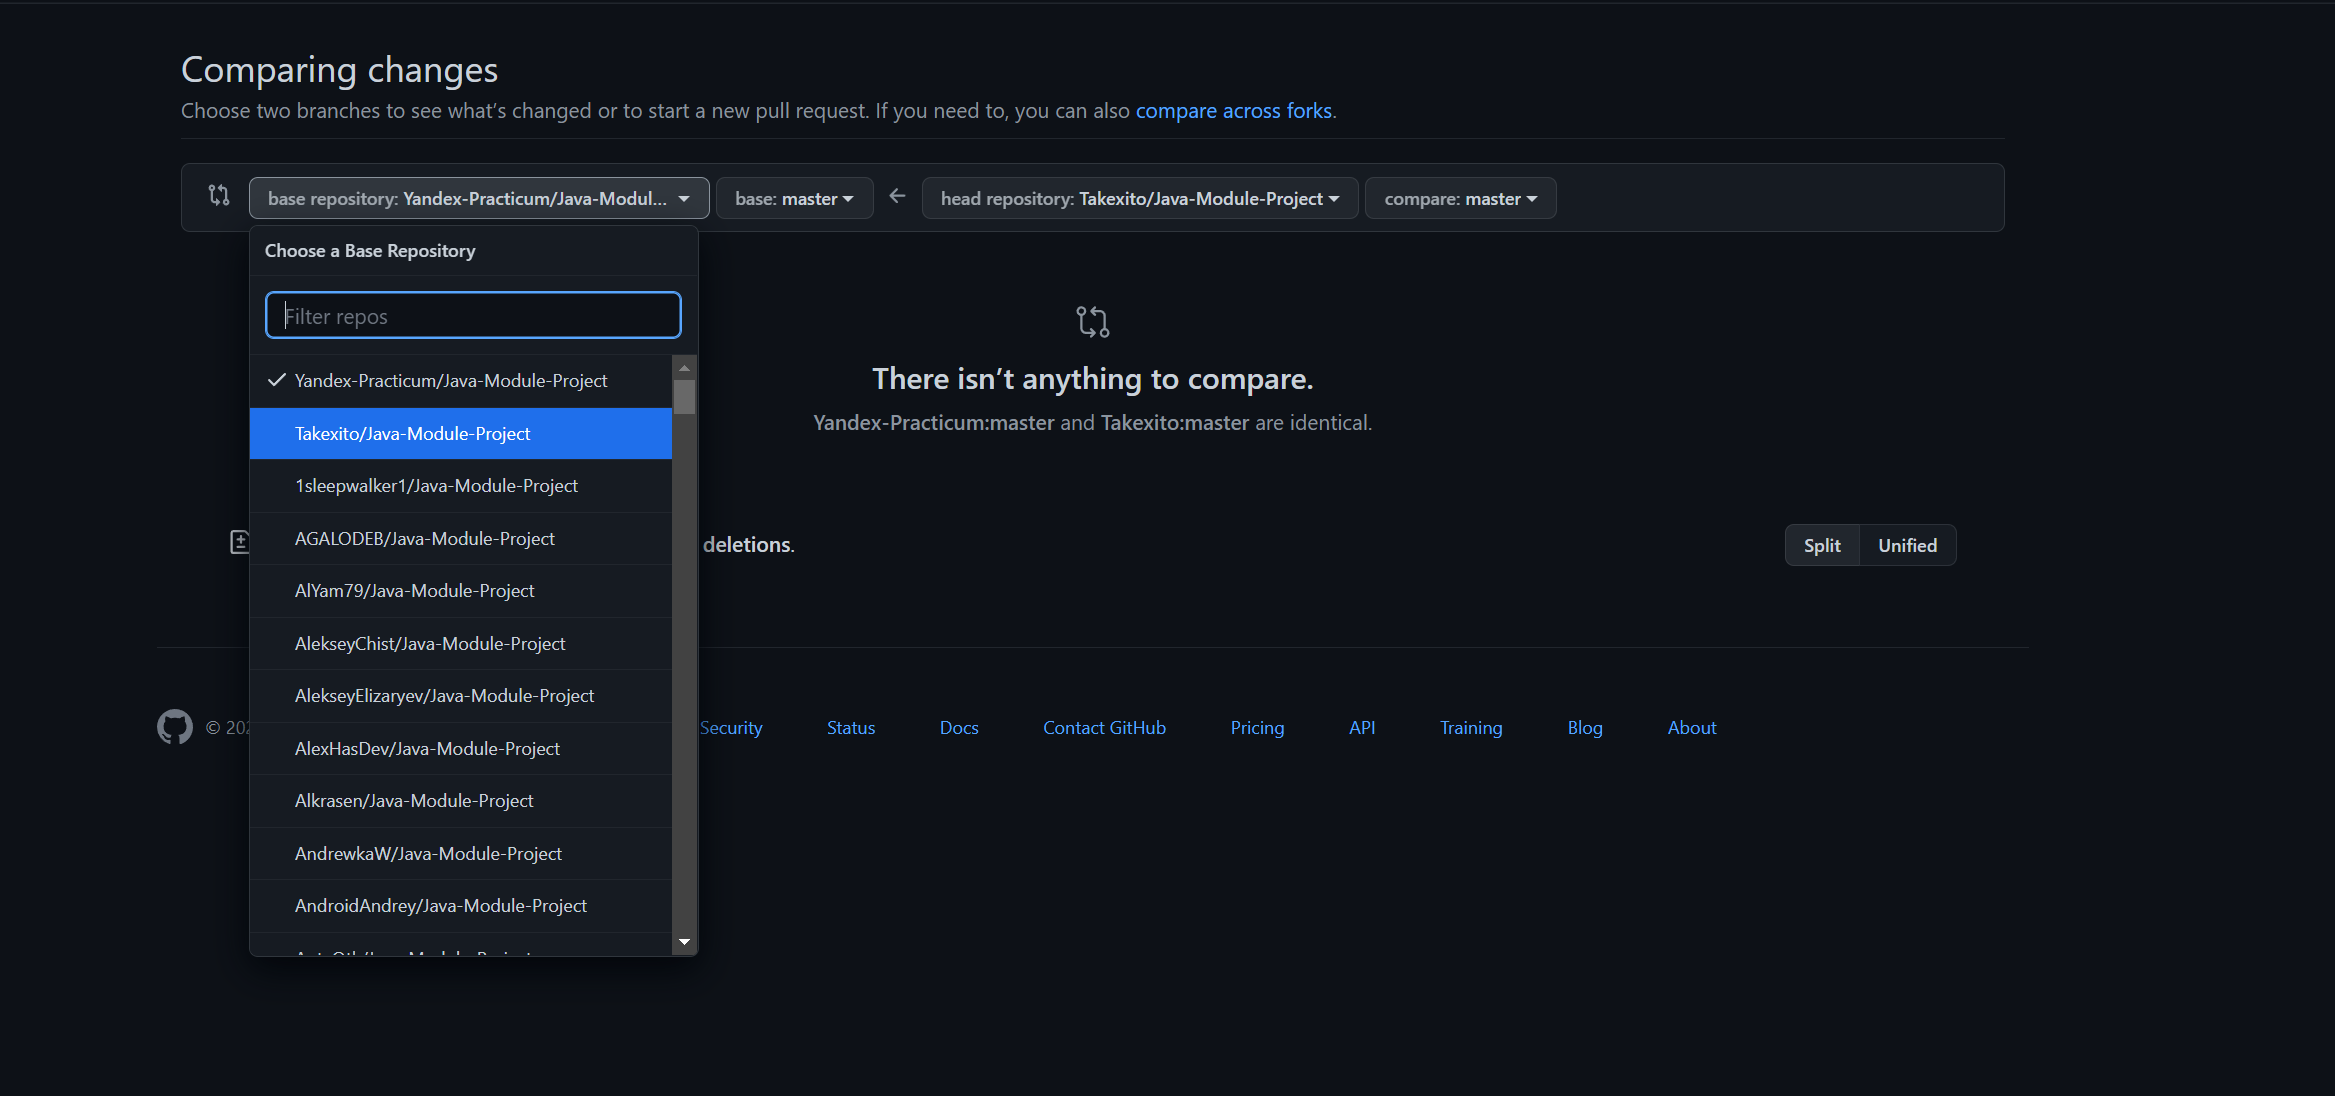Screen dimensions: 2335x1096
Task: Choose Takexito/Java-Module-Project from the list
Action: coord(412,434)
